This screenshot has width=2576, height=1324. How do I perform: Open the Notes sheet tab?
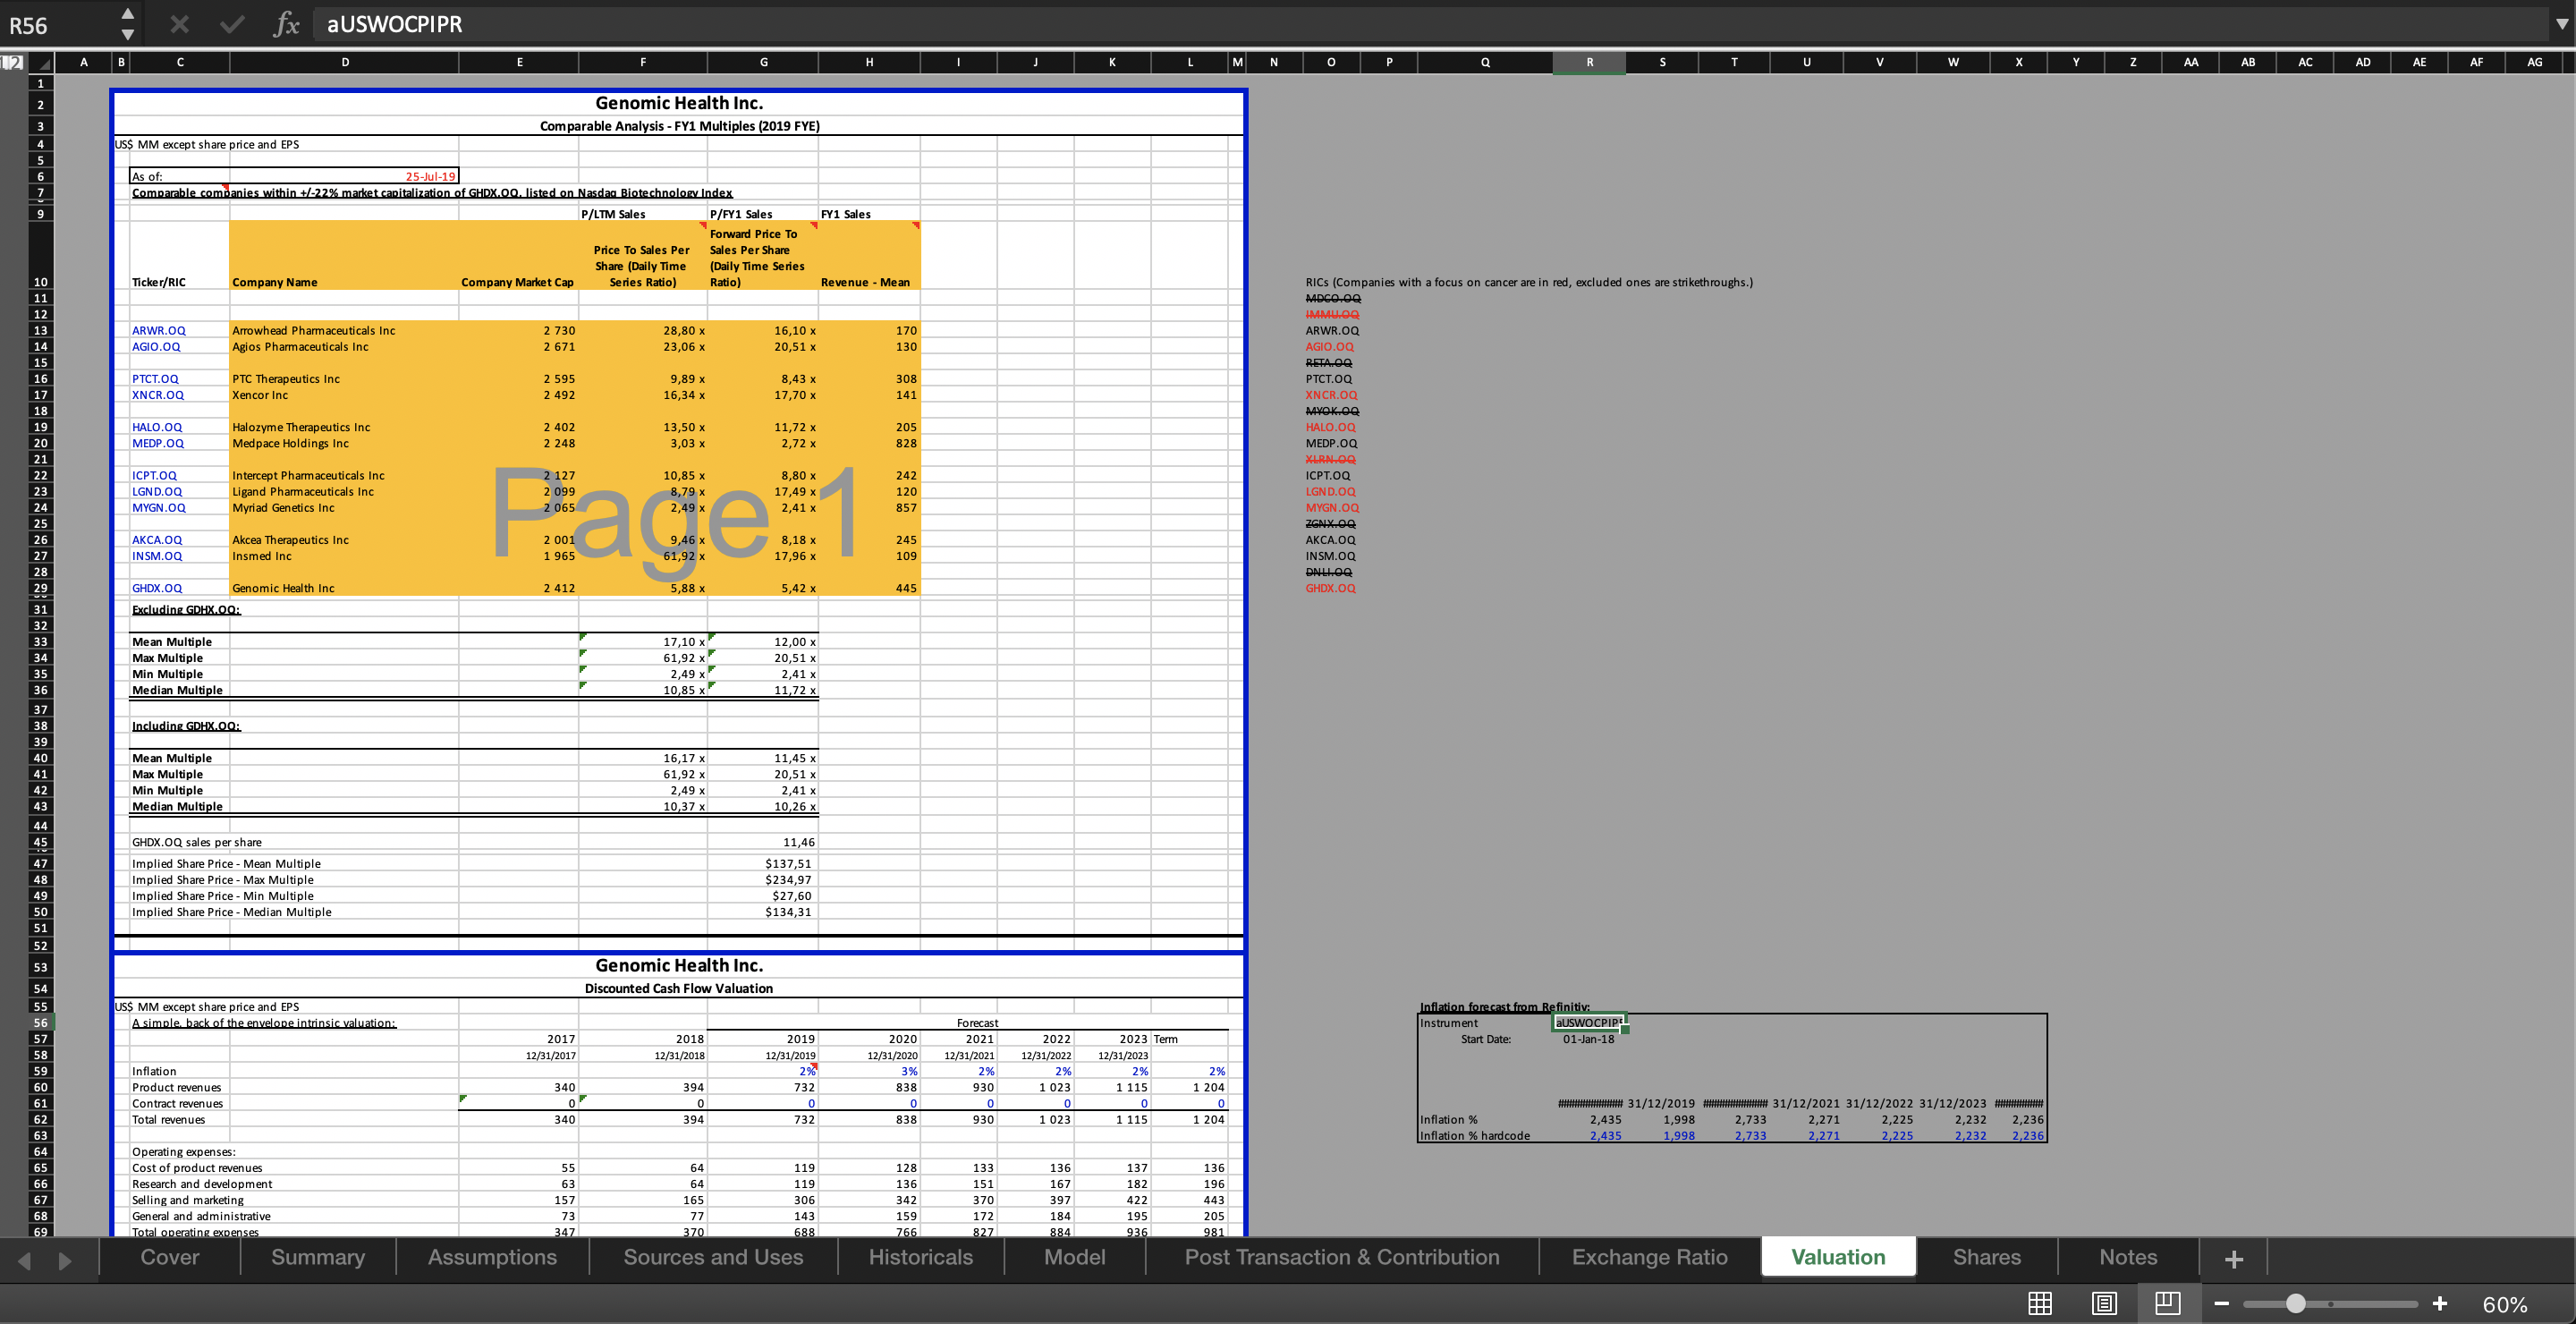(x=2128, y=1257)
